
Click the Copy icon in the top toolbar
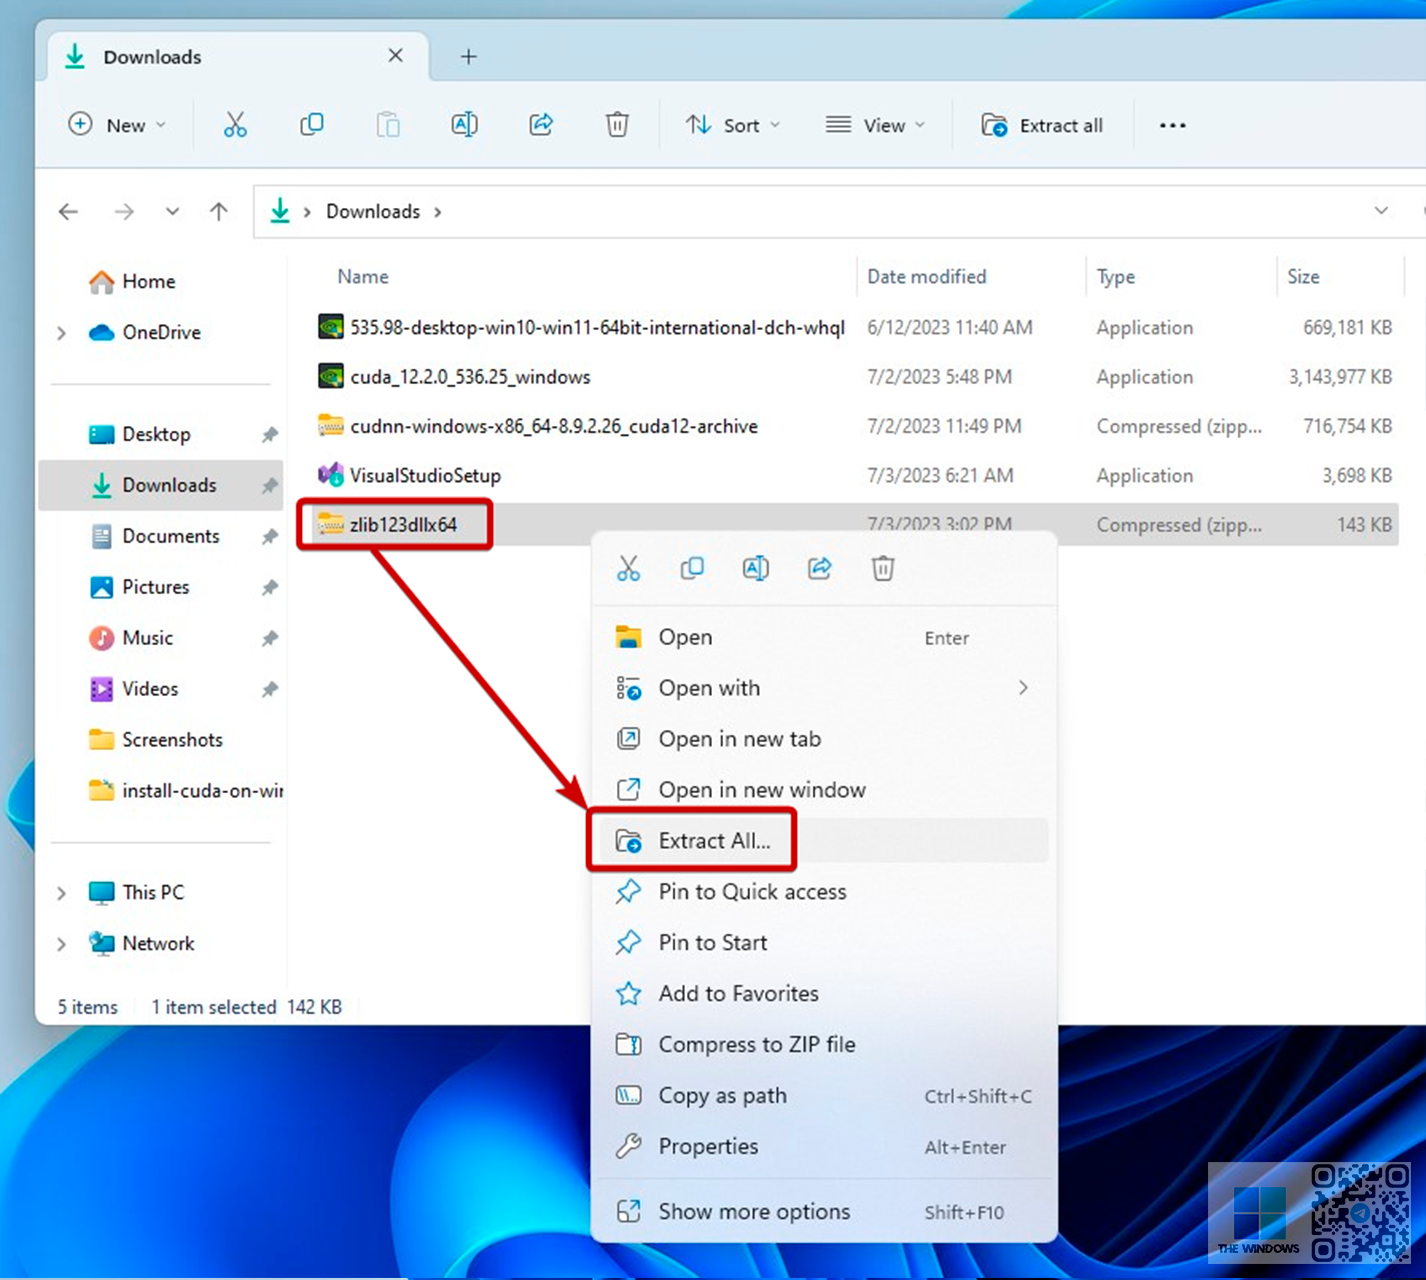(x=312, y=125)
